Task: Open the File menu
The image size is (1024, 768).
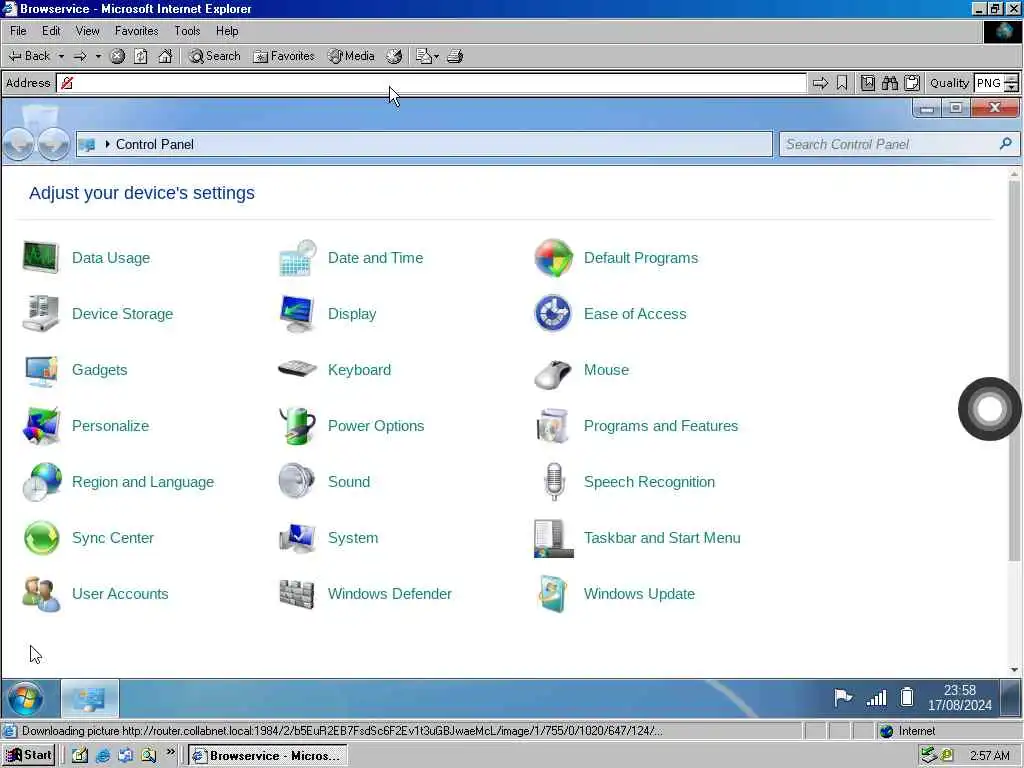Action: pos(18,31)
